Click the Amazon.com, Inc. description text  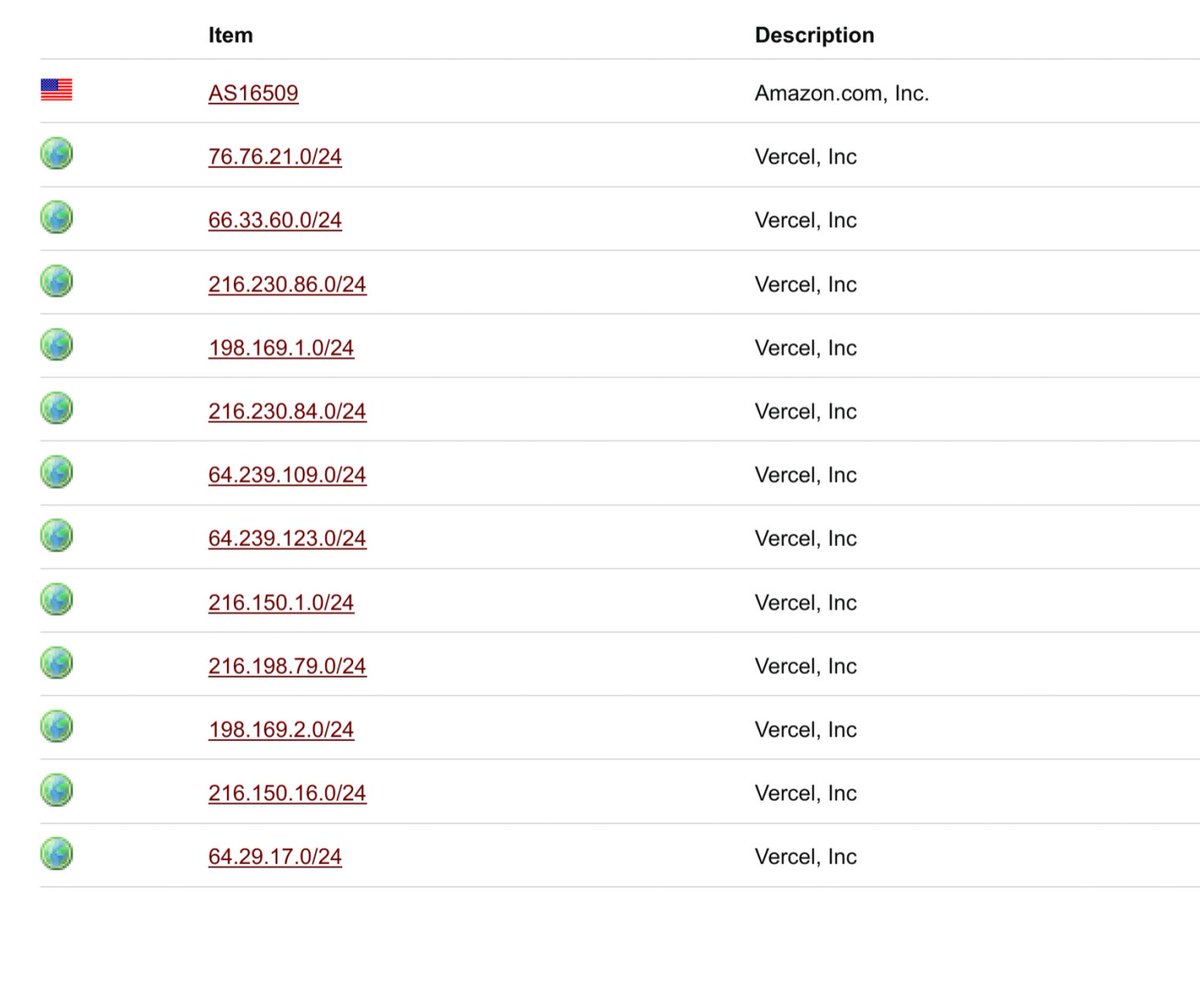842,94
